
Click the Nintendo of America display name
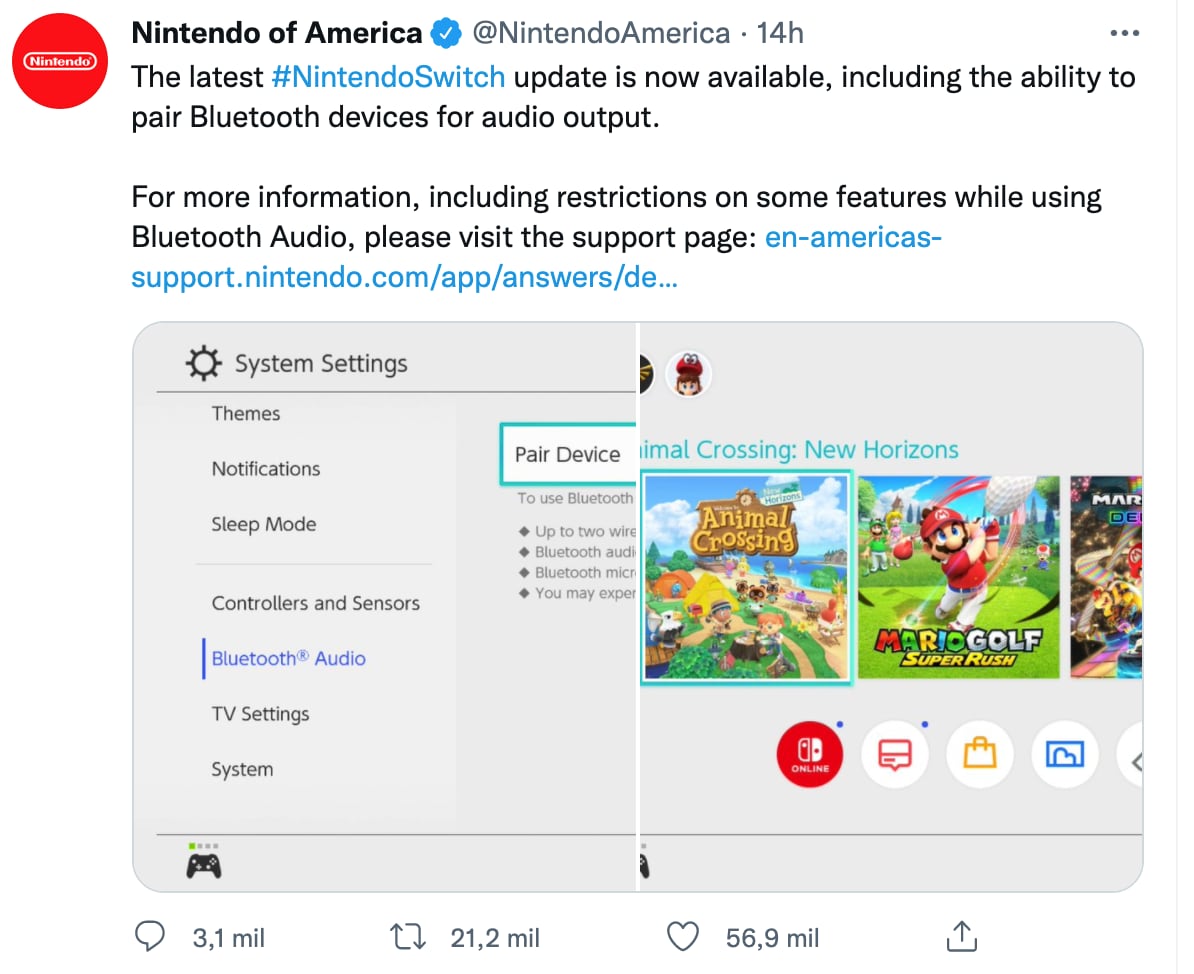coord(276,34)
